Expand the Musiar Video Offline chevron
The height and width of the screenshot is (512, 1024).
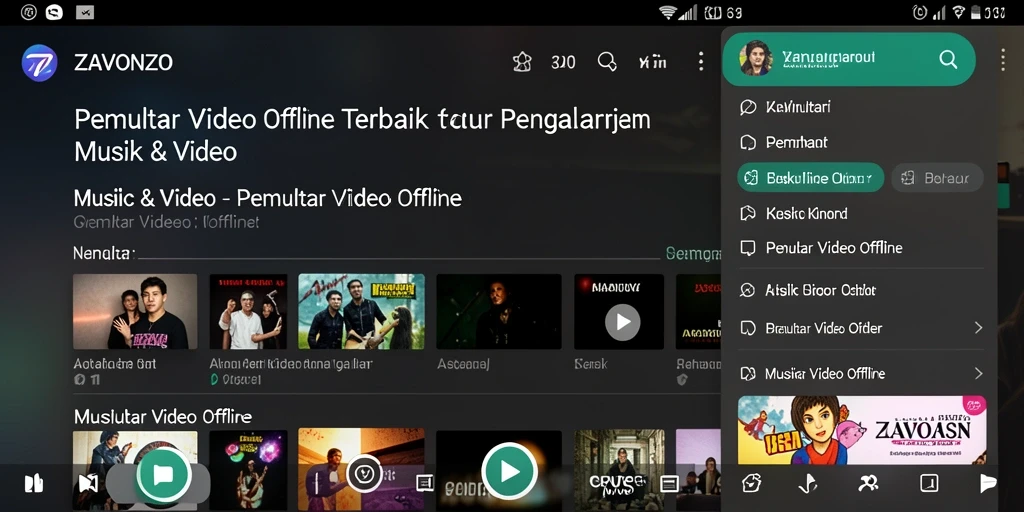coord(978,374)
